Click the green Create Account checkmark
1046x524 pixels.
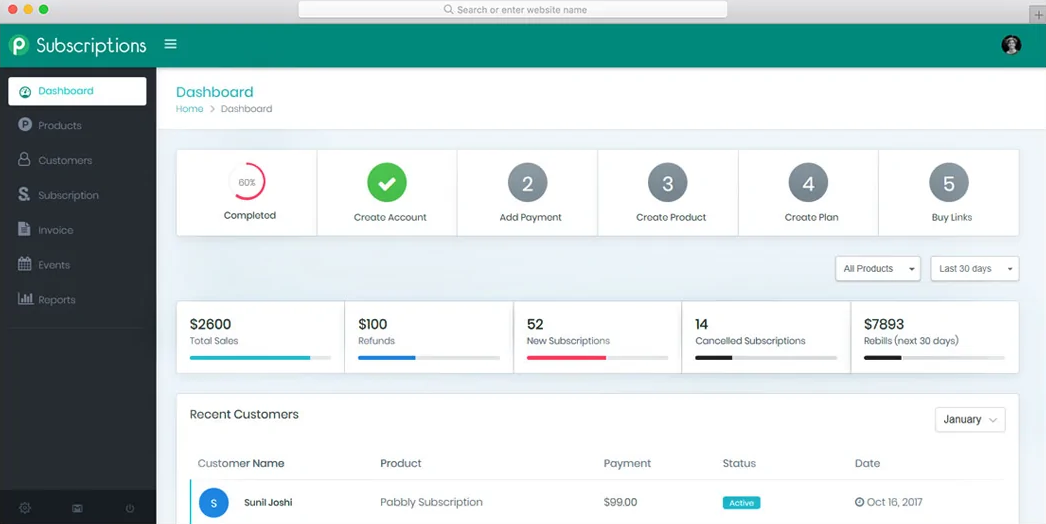click(387, 182)
